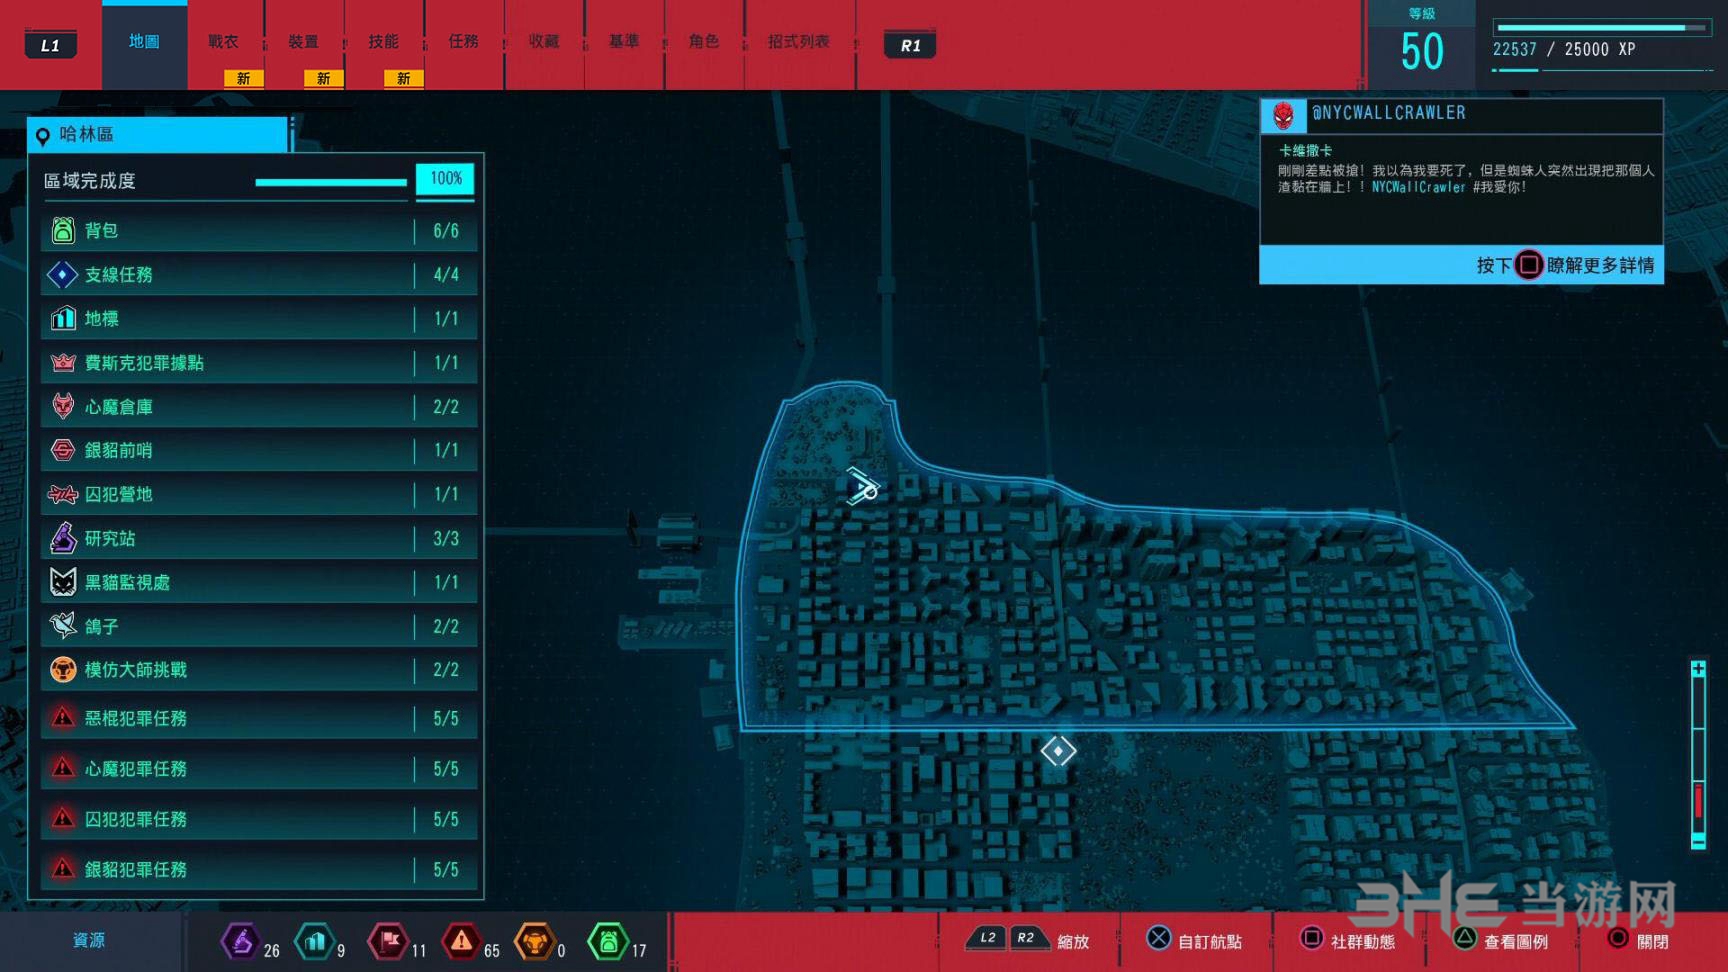Screen dimensions: 1728x972
Task: Click the 囚犯營地 icon
Action: pyautogui.click(x=63, y=494)
